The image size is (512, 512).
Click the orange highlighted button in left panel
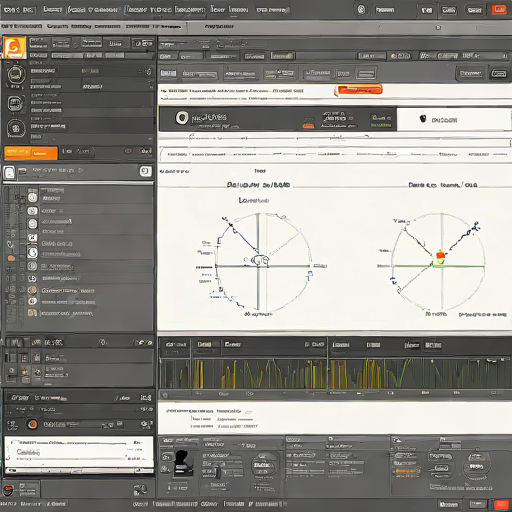pos(31,153)
